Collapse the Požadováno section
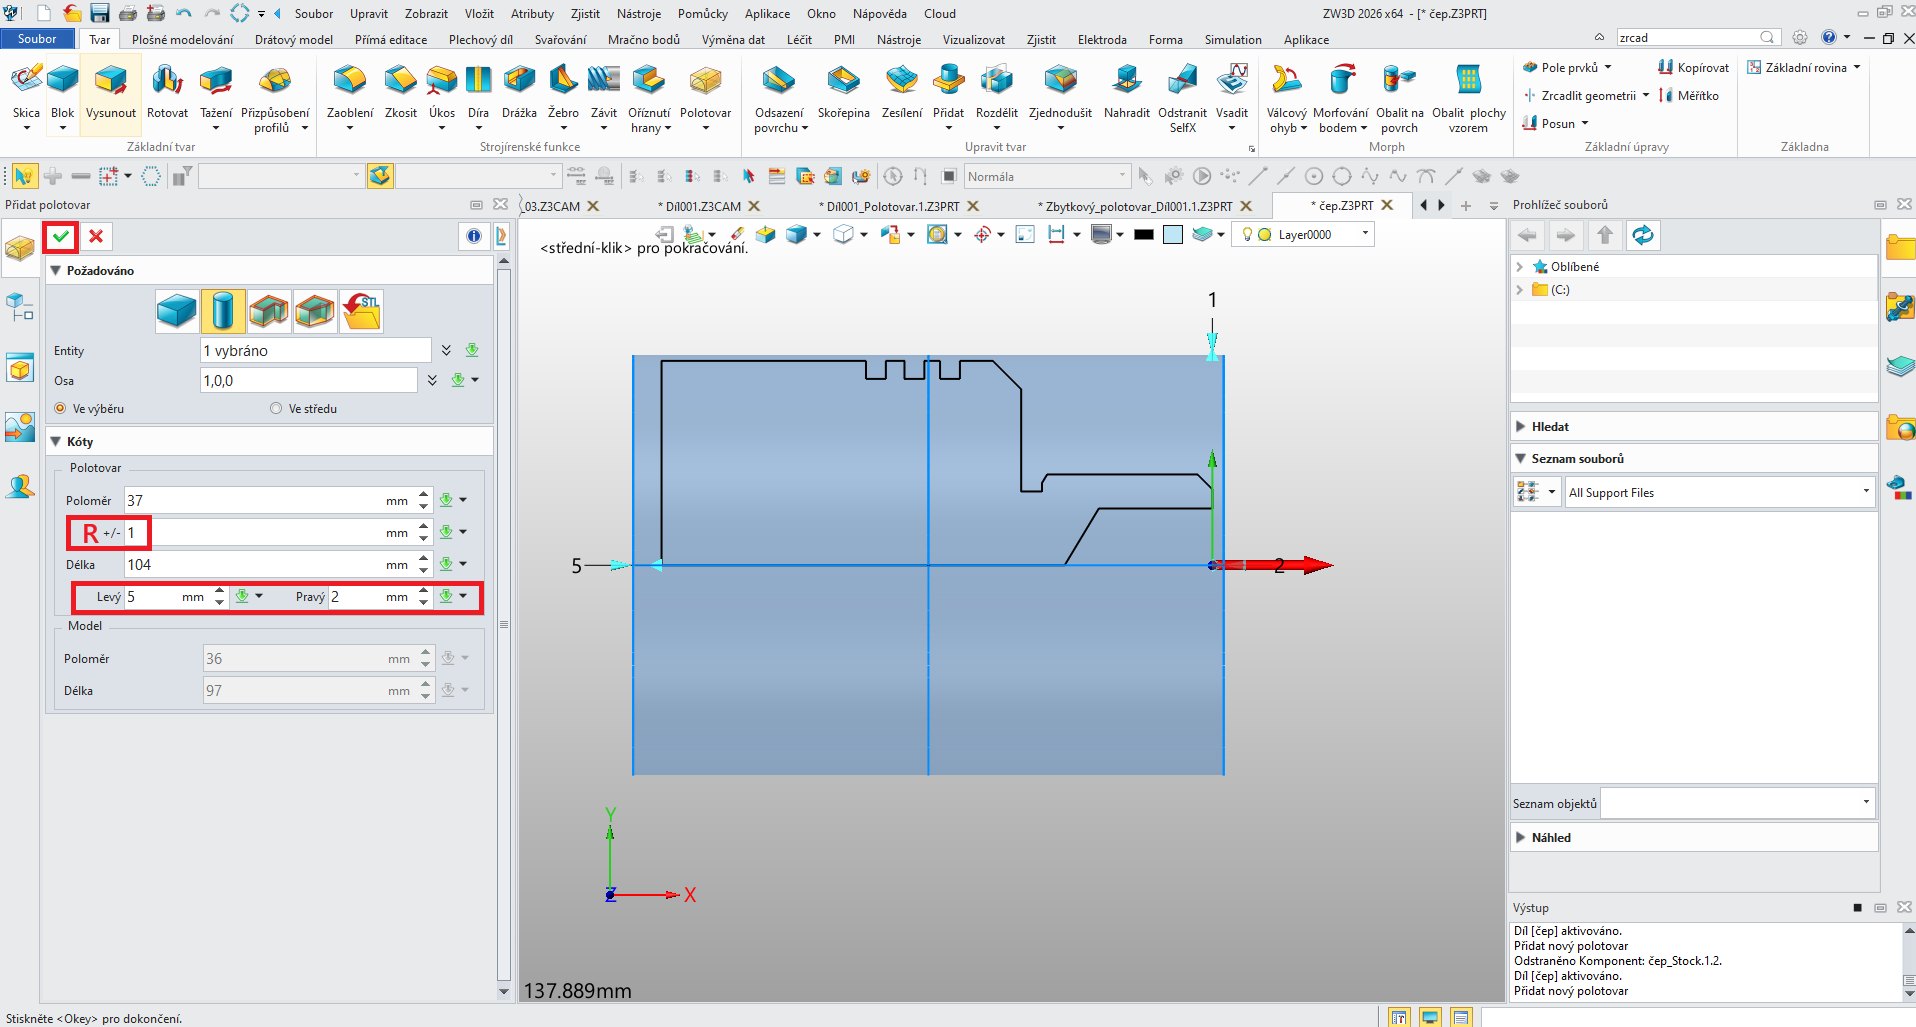The image size is (1916, 1027). 57,271
